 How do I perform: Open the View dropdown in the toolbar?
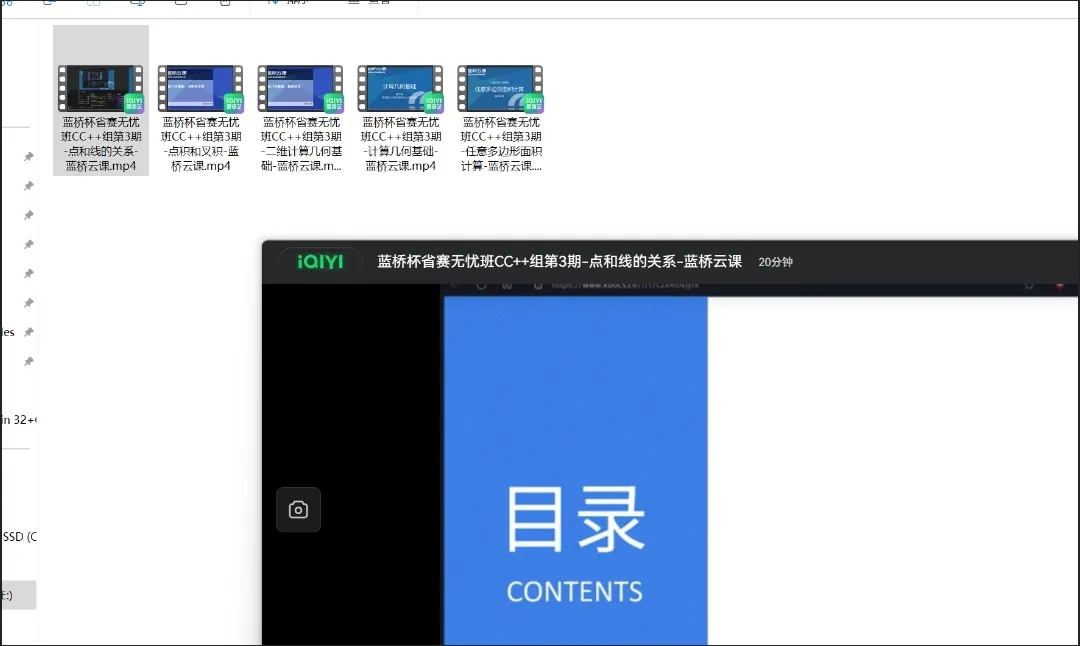click(x=372, y=4)
